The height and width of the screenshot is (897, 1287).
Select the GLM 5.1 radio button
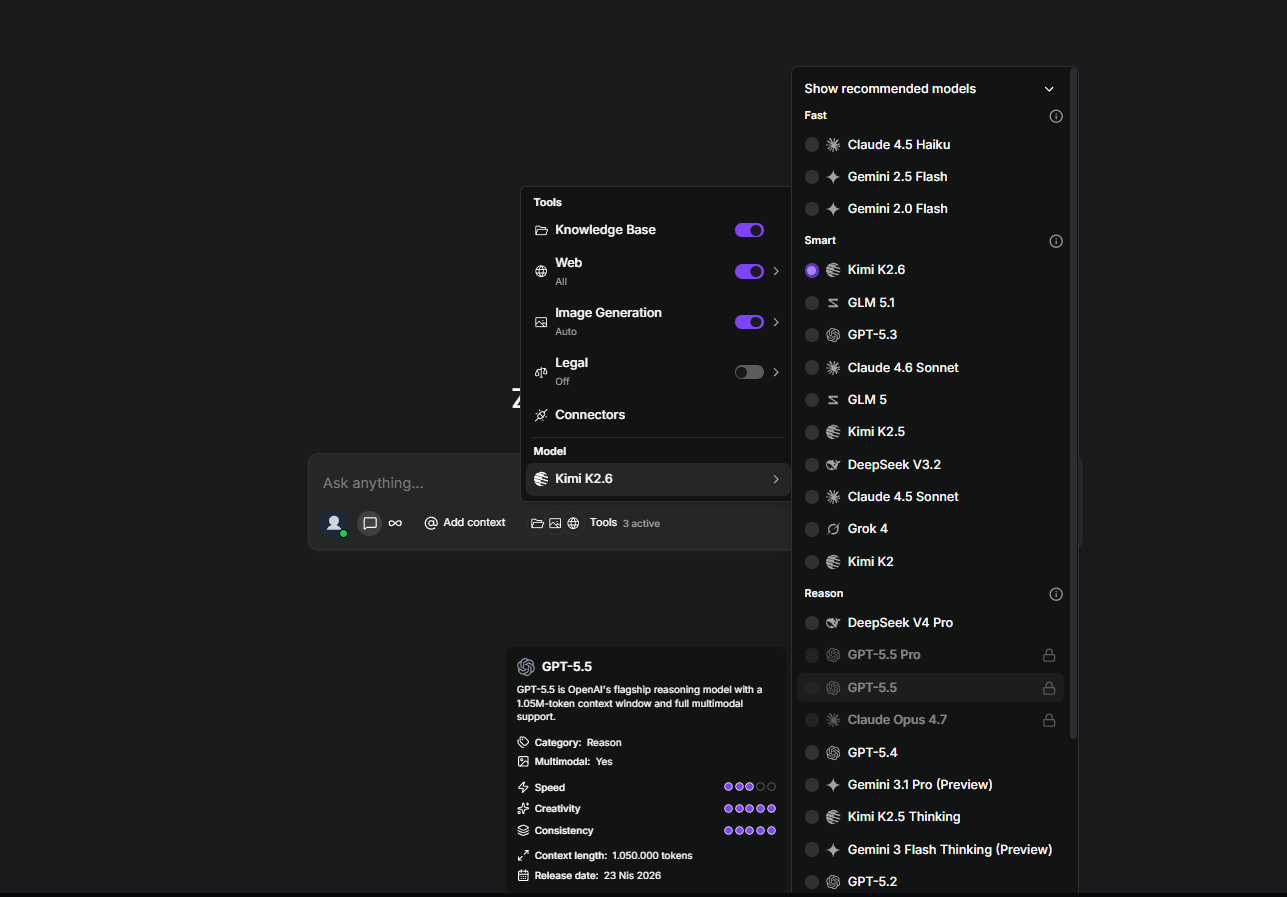coord(812,303)
